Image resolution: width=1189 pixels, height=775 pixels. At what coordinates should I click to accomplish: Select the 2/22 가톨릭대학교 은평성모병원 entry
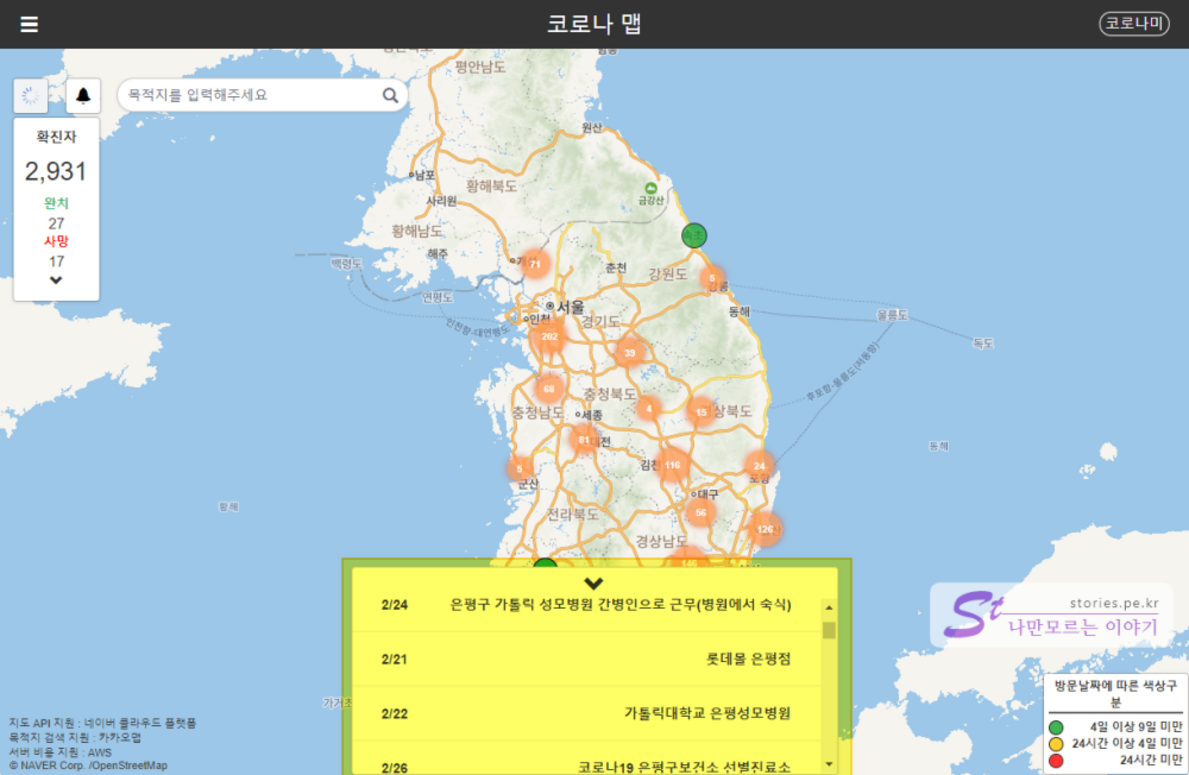tap(586, 713)
